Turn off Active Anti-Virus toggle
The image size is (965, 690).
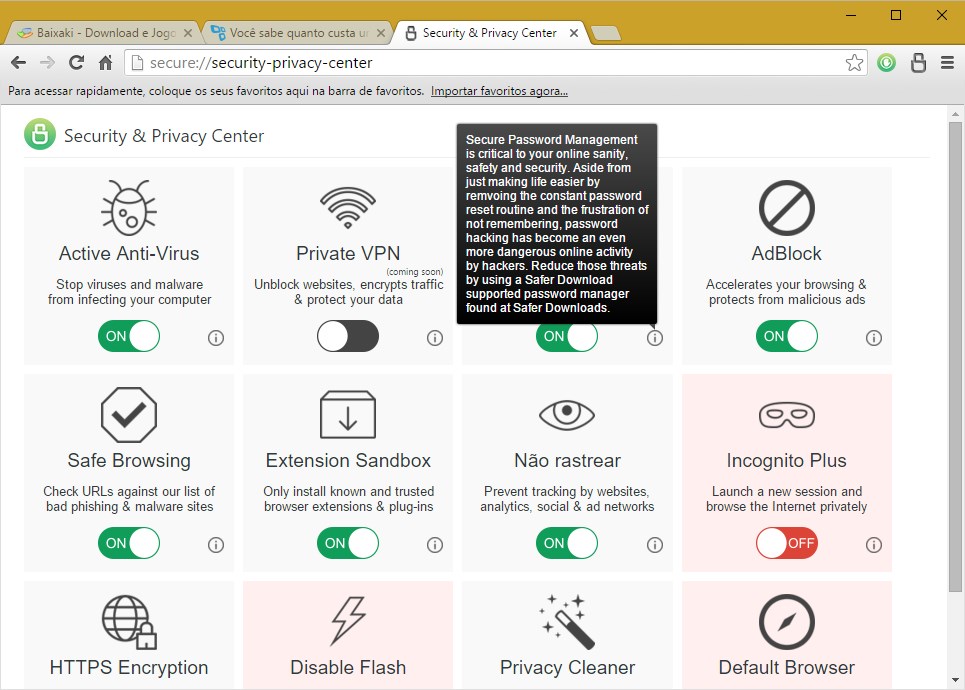tap(129, 336)
